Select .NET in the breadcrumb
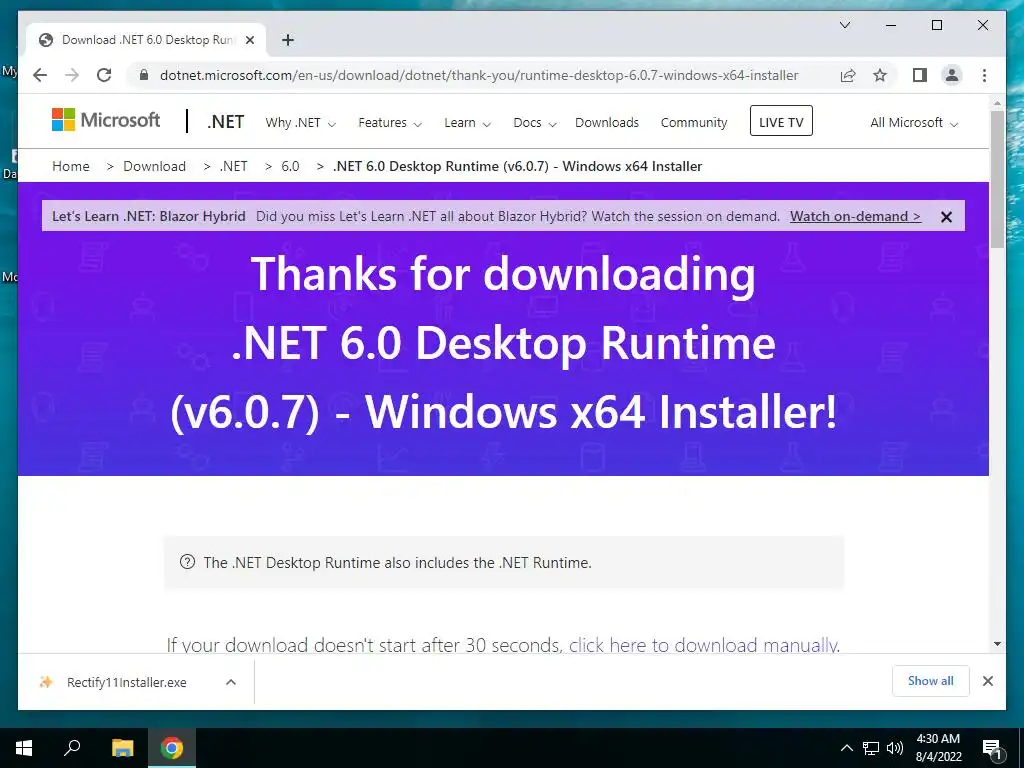Viewport: 1024px width, 768px height. click(233, 167)
